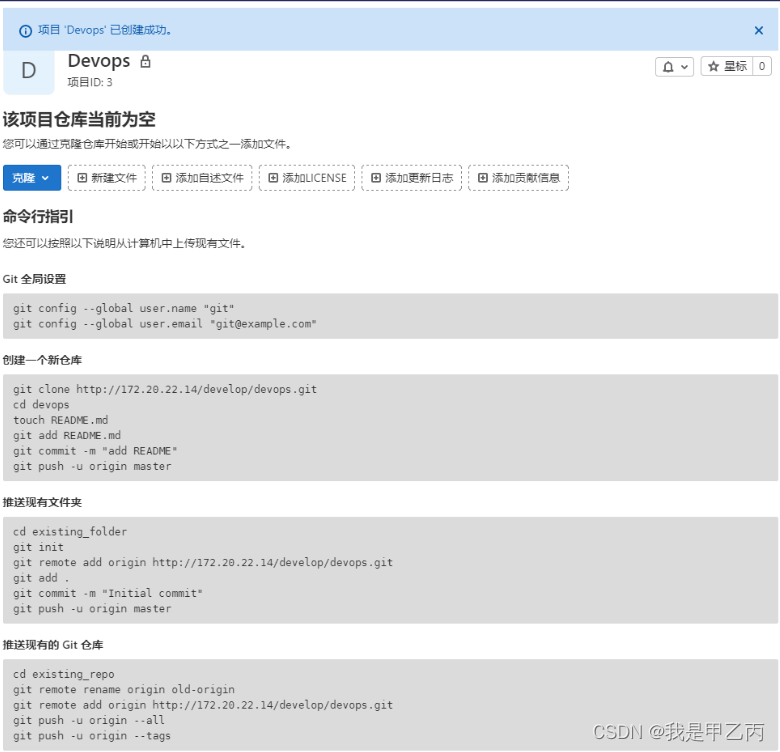Click the 添加自述文件 add README button
Screen dimensions: 780x752
[x=202, y=178]
